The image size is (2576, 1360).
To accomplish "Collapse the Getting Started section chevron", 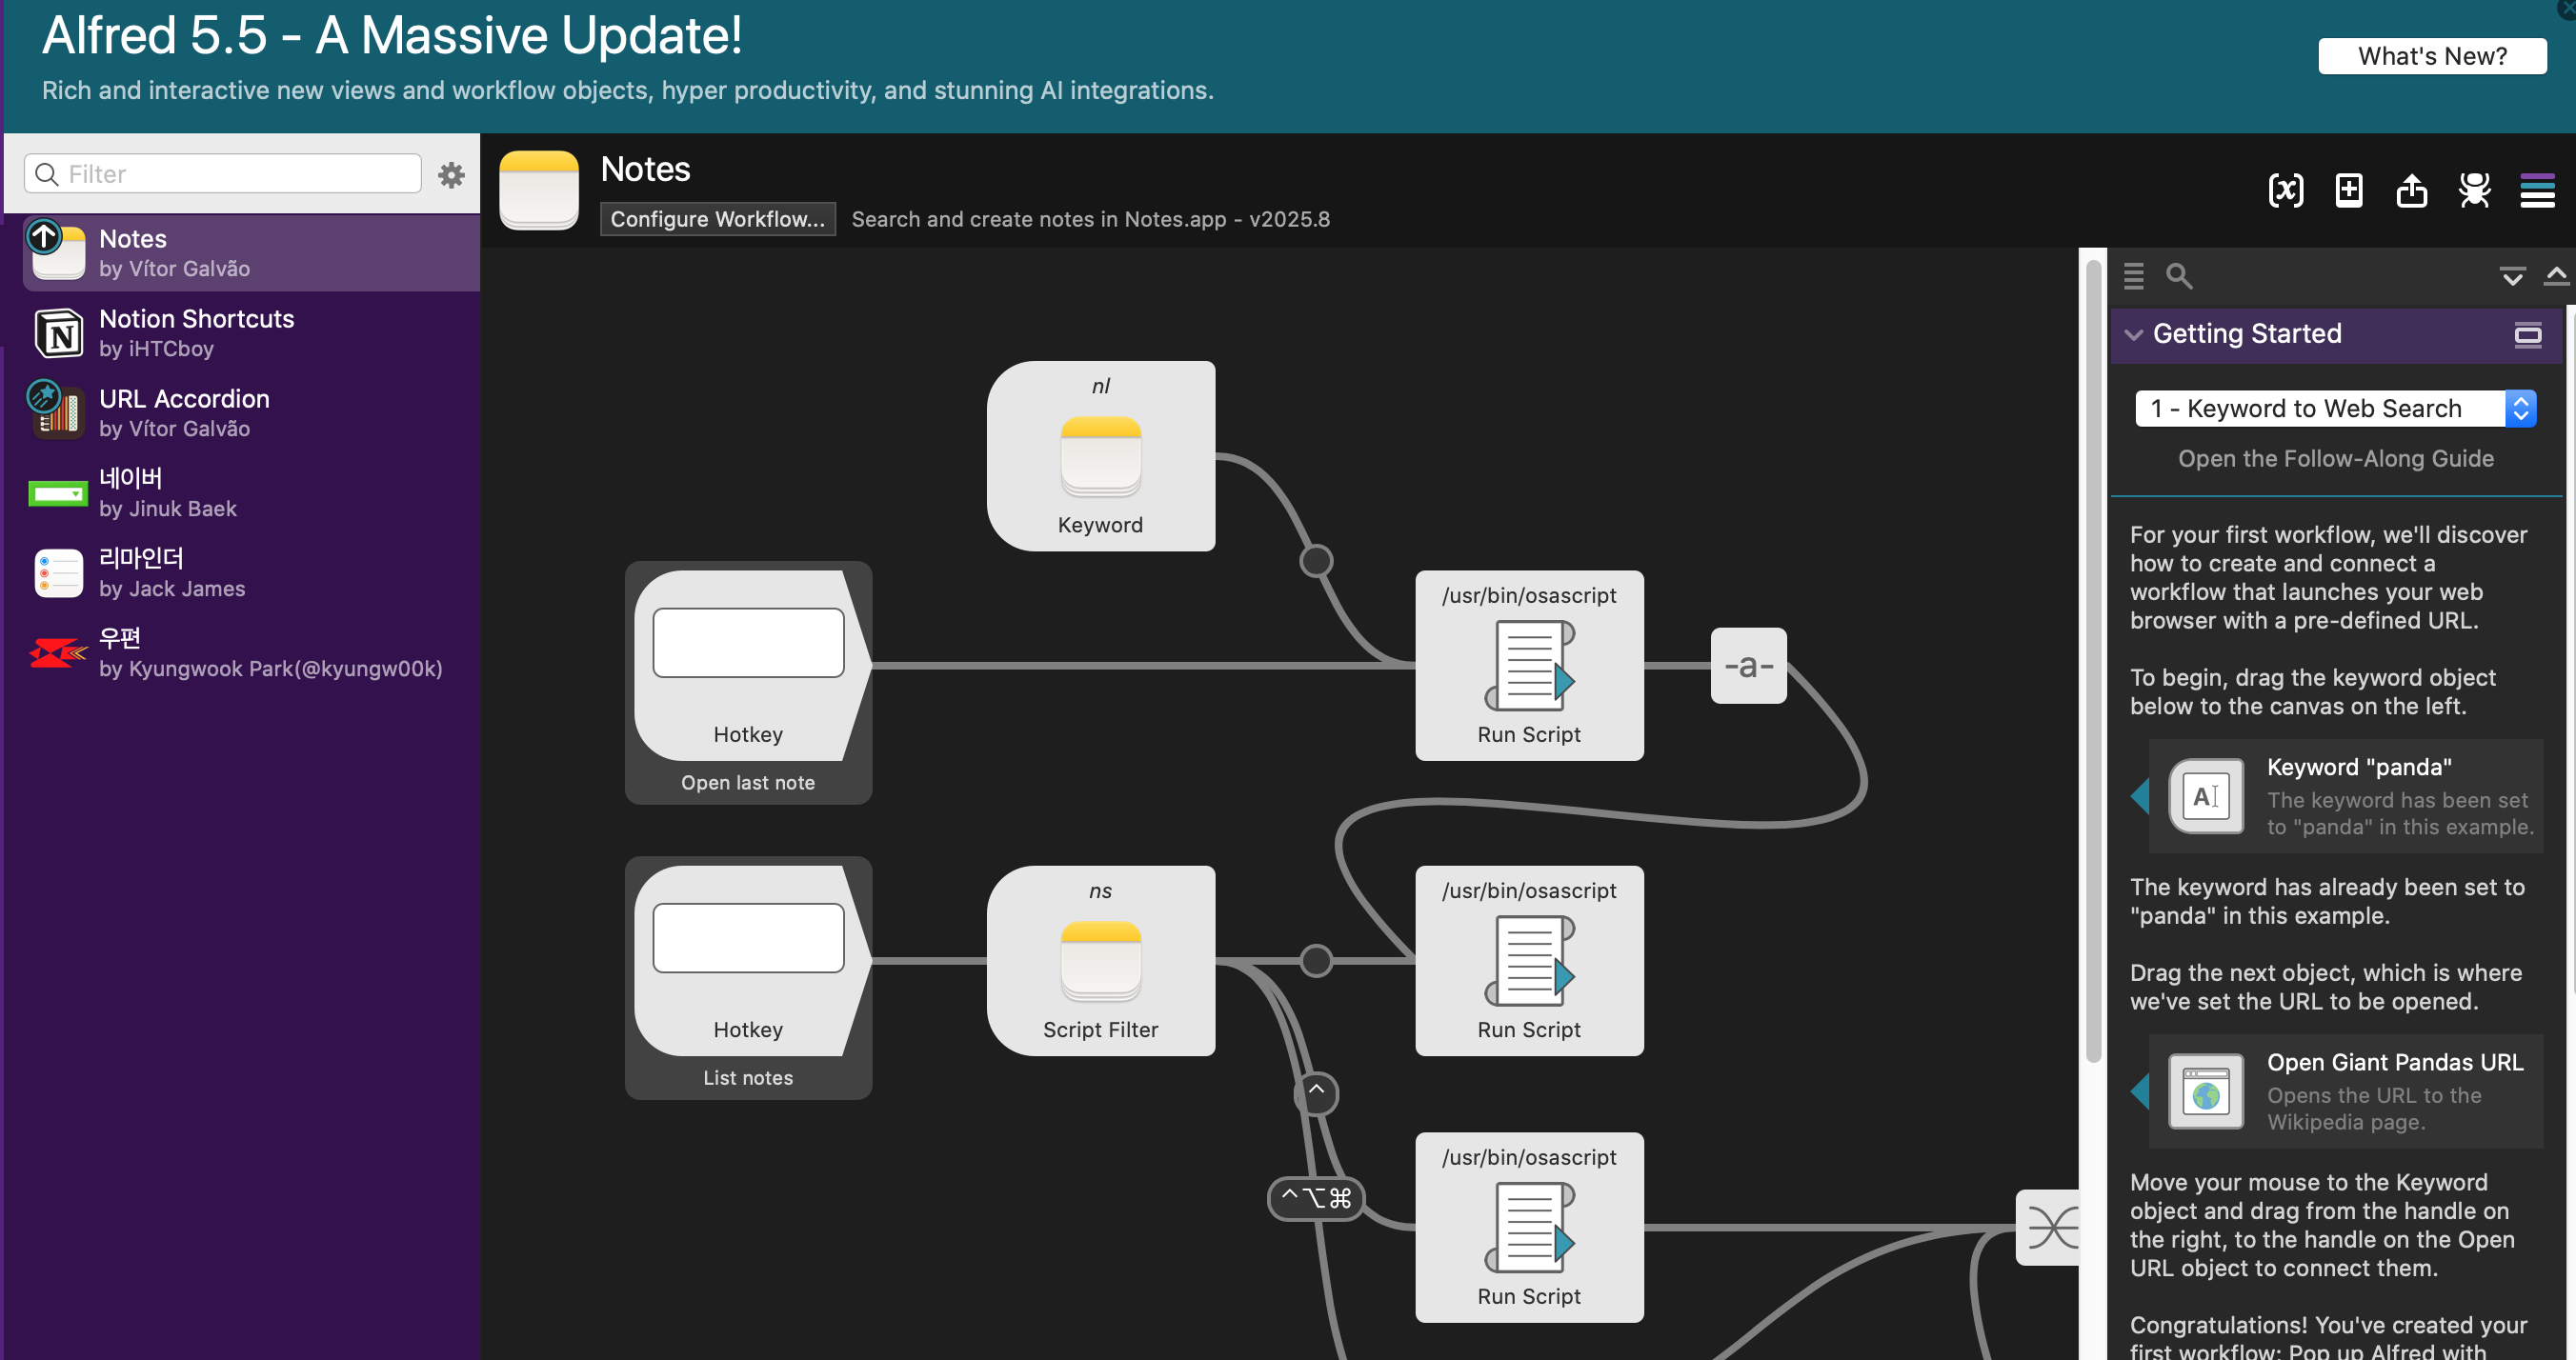I will 2134,334.
